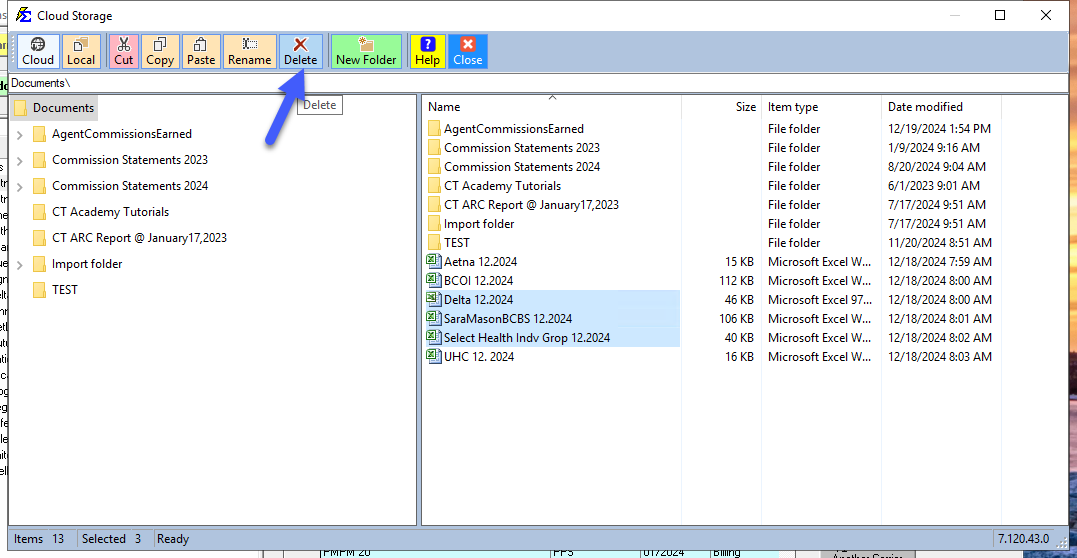1077x558 pixels.
Task: Click date 11/20/2024 8:51 AM
Action: (x=940, y=243)
